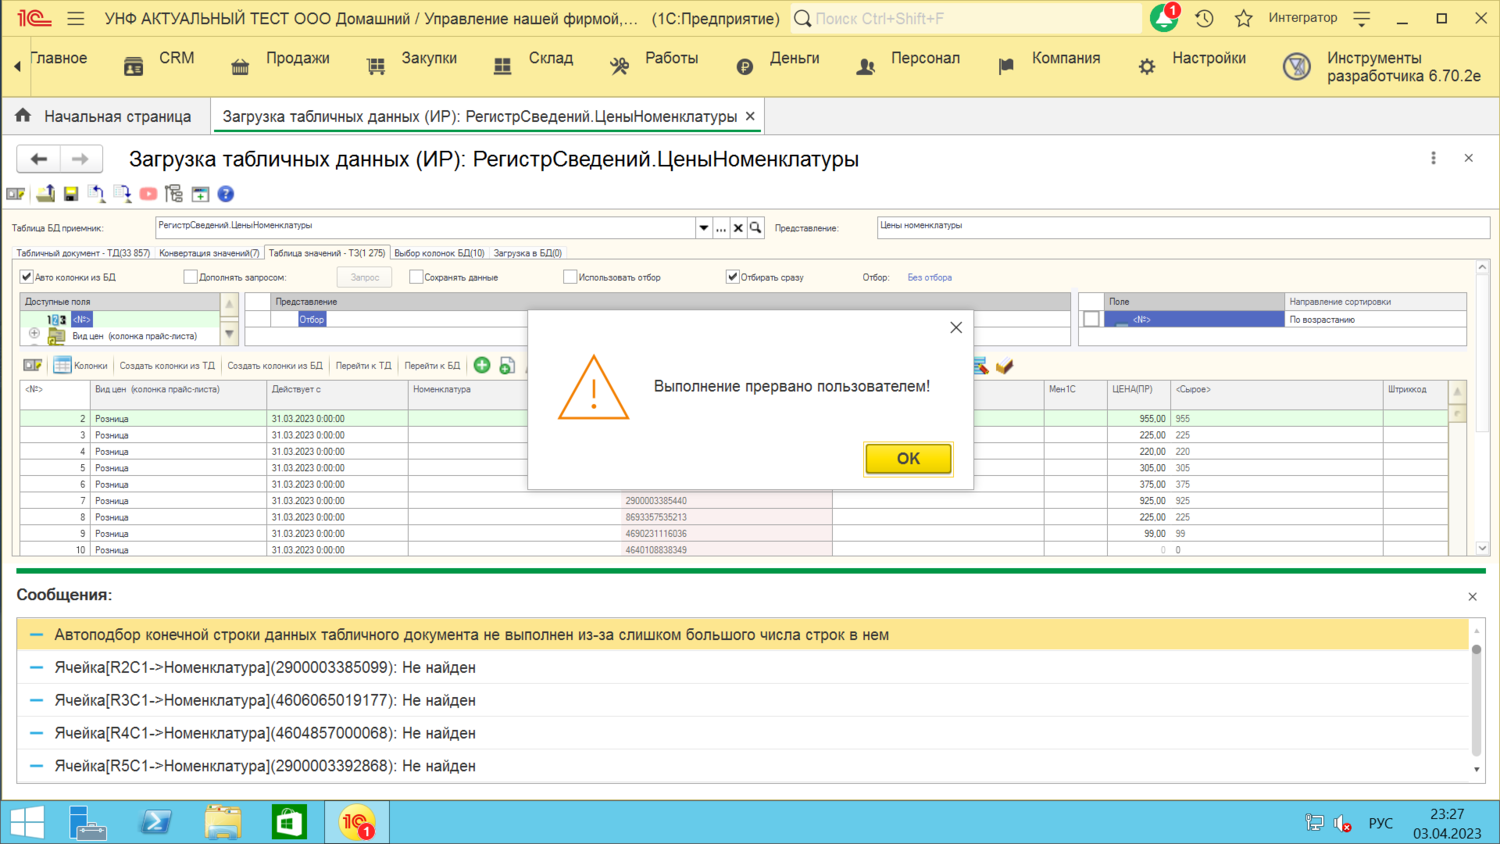
Task: Toggle 'Авто колонки из БД' checkbox
Action: [x=27, y=277]
